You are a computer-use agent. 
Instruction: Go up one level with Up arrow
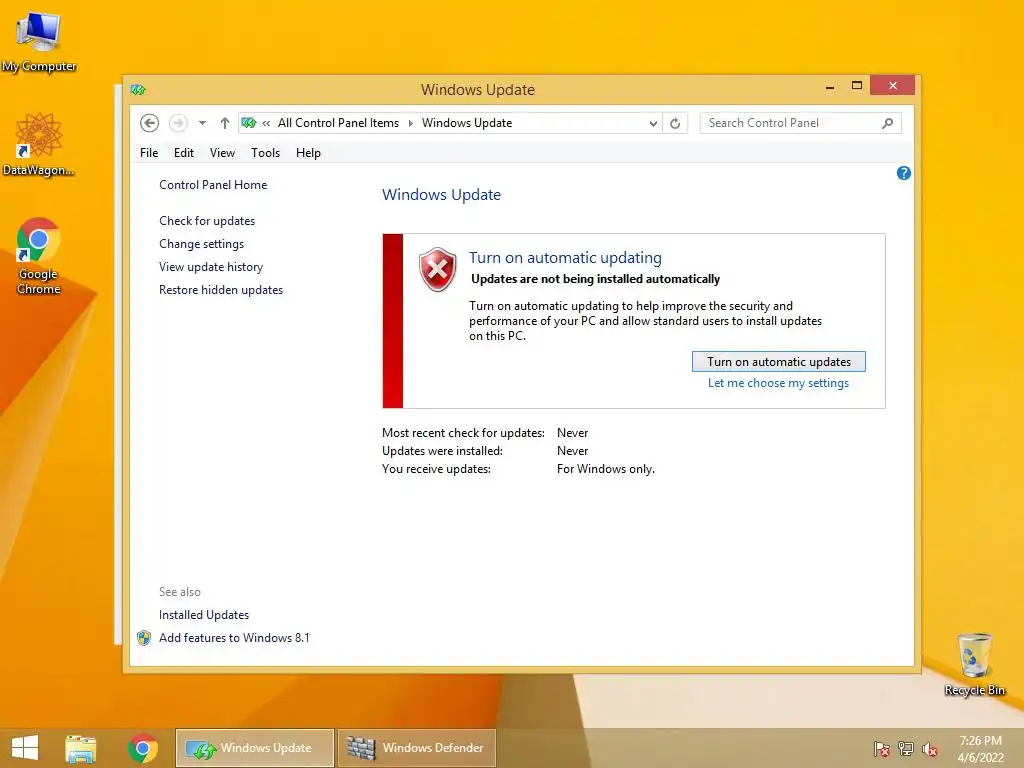pyautogui.click(x=225, y=123)
